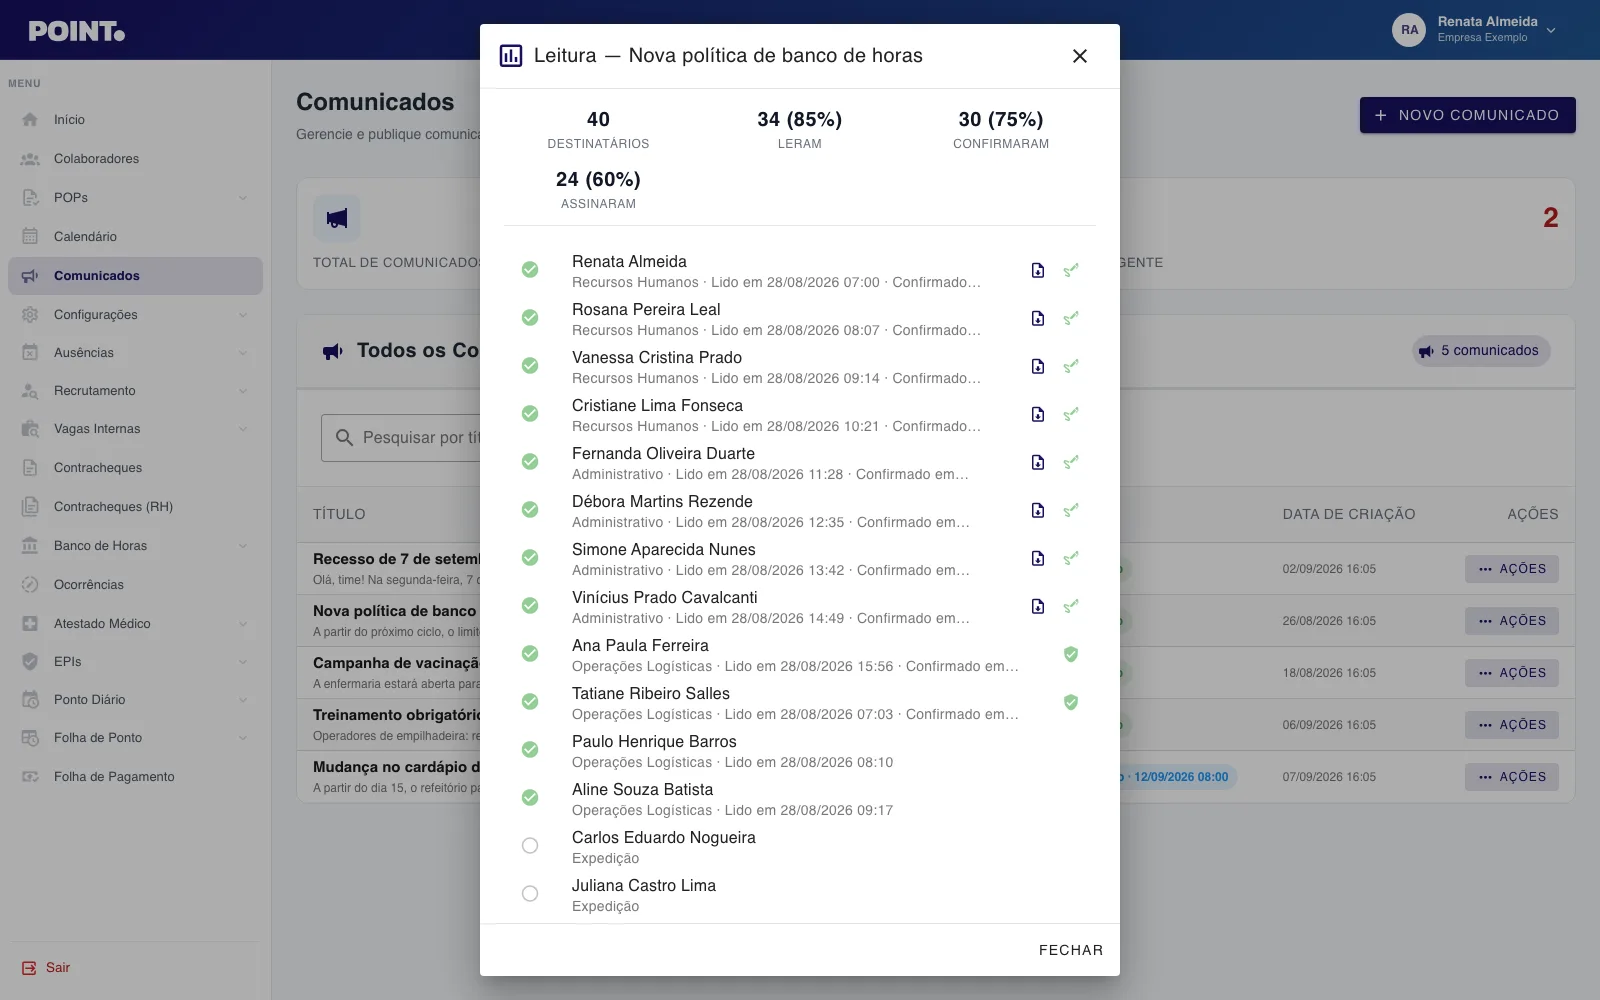Click the 24 (60%) ASSINARAM statistic
The width and height of the screenshot is (1600, 1000).
pyautogui.click(x=598, y=189)
